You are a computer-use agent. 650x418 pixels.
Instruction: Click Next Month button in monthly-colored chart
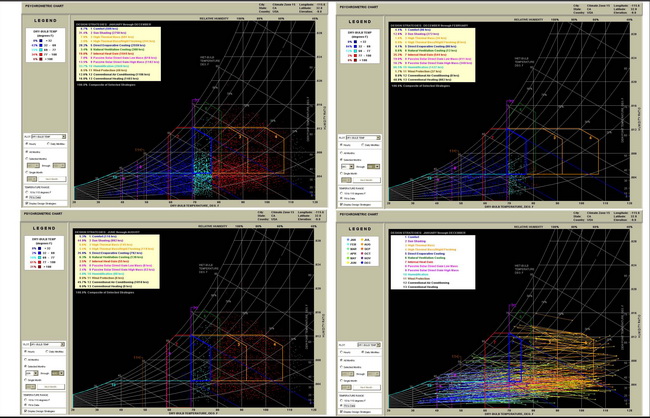[x=366, y=387]
